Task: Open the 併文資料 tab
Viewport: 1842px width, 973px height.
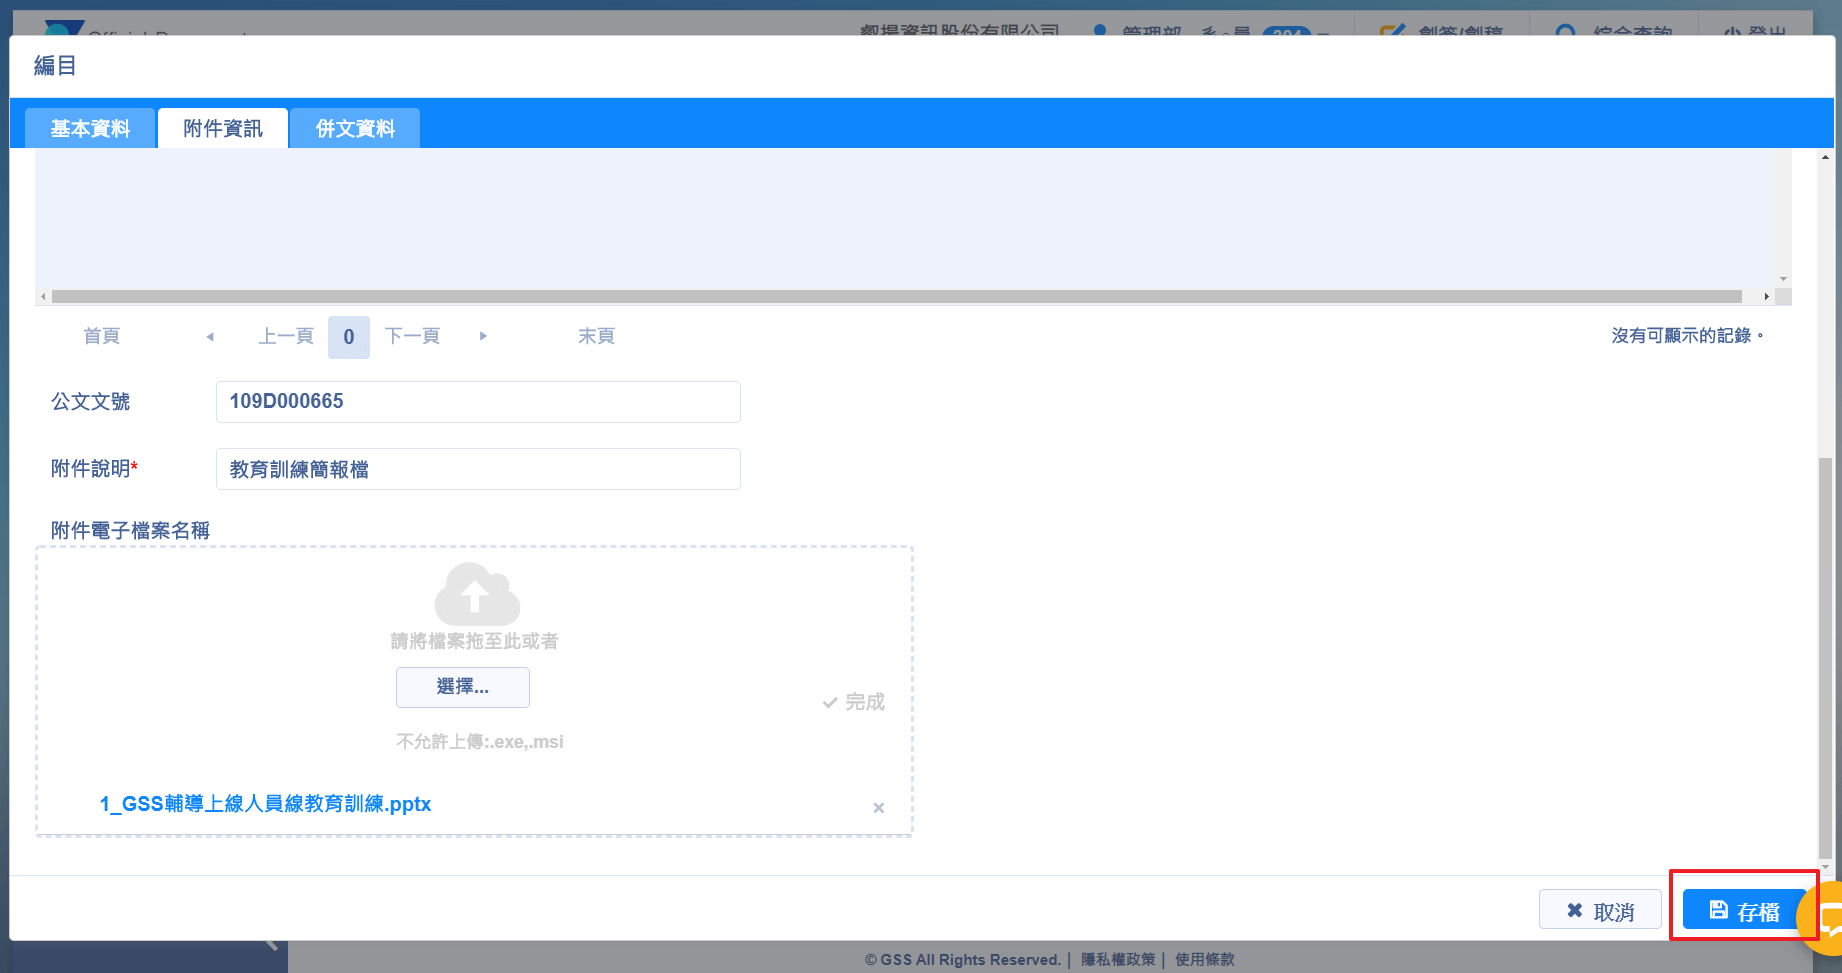Action: tap(355, 129)
